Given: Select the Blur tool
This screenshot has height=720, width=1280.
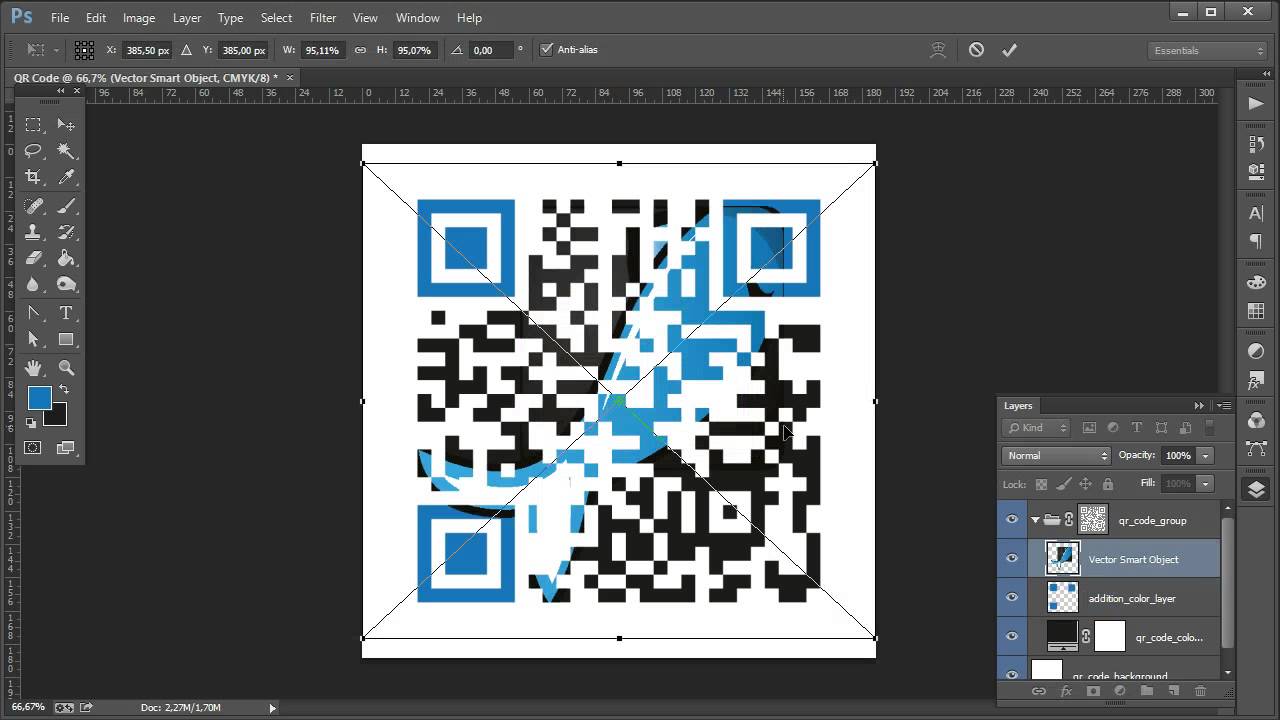Looking at the screenshot, I should [33, 284].
